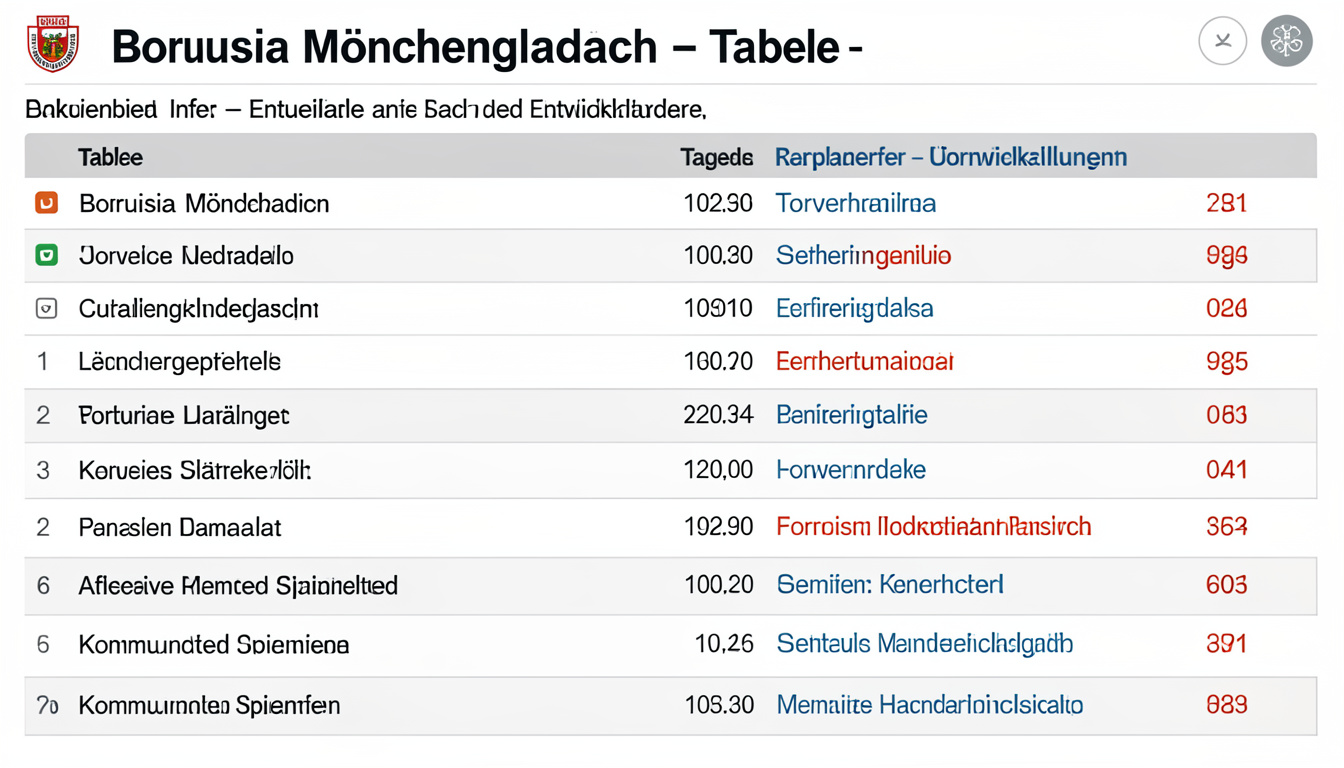Click the green badge beside Jorvelce Nedradailo

pos(44,255)
